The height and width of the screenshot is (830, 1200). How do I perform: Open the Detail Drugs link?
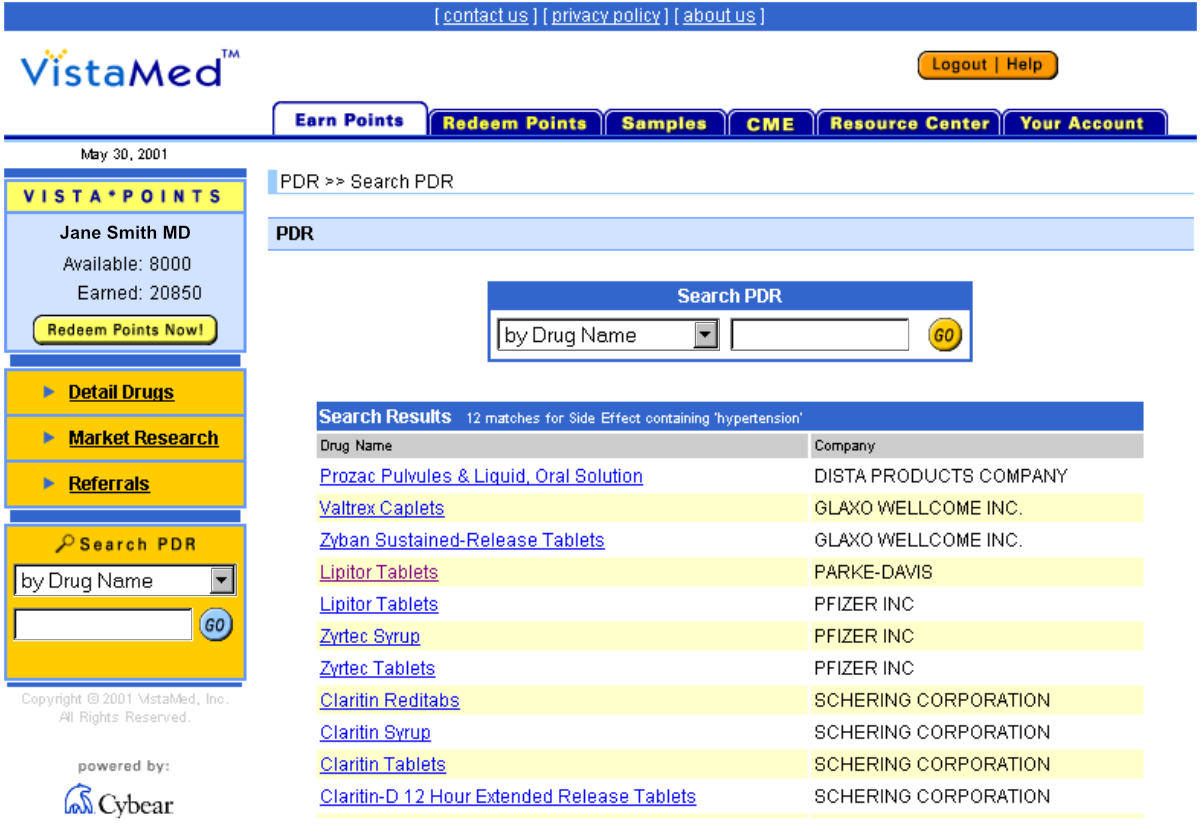pos(121,392)
